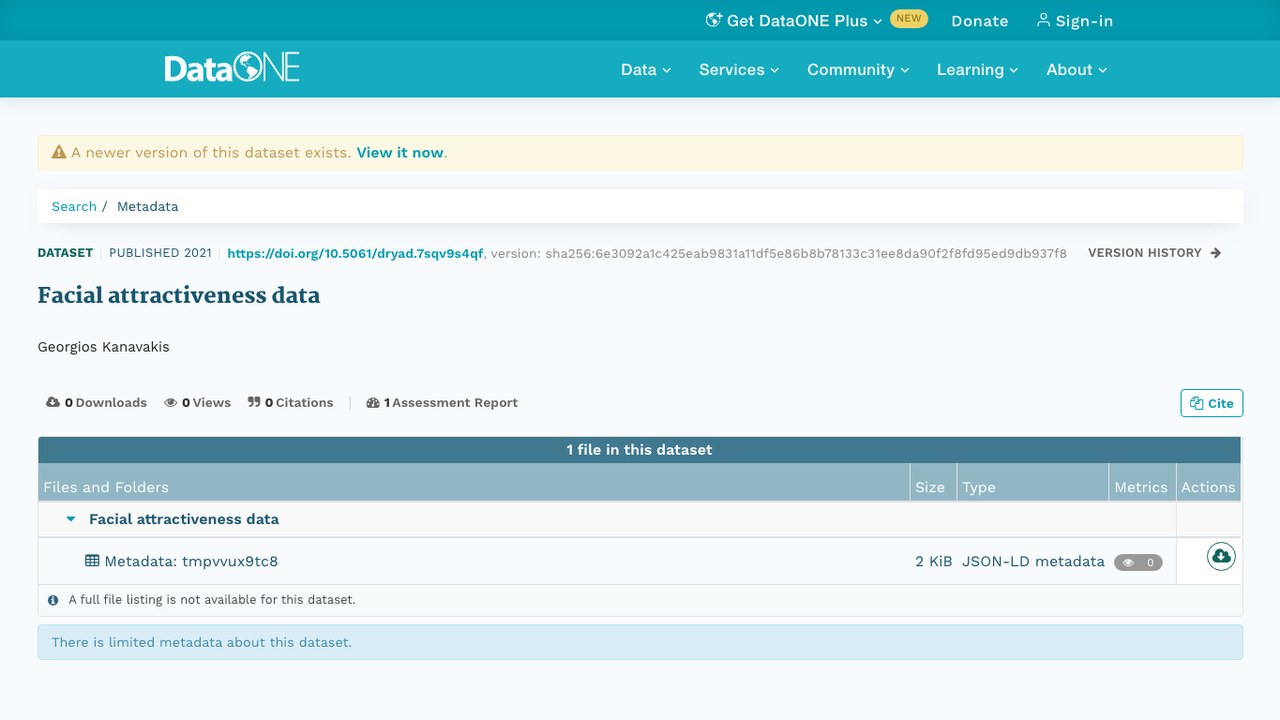1280x720 pixels.
Task: Open Get DataONE Plus dropdown
Action: click(796, 20)
